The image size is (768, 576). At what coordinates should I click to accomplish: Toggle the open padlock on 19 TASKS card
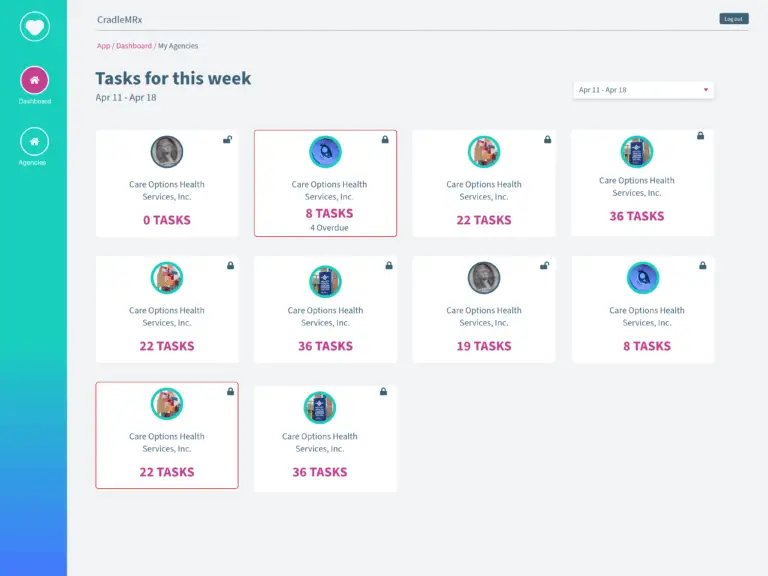click(x=544, y=266)
